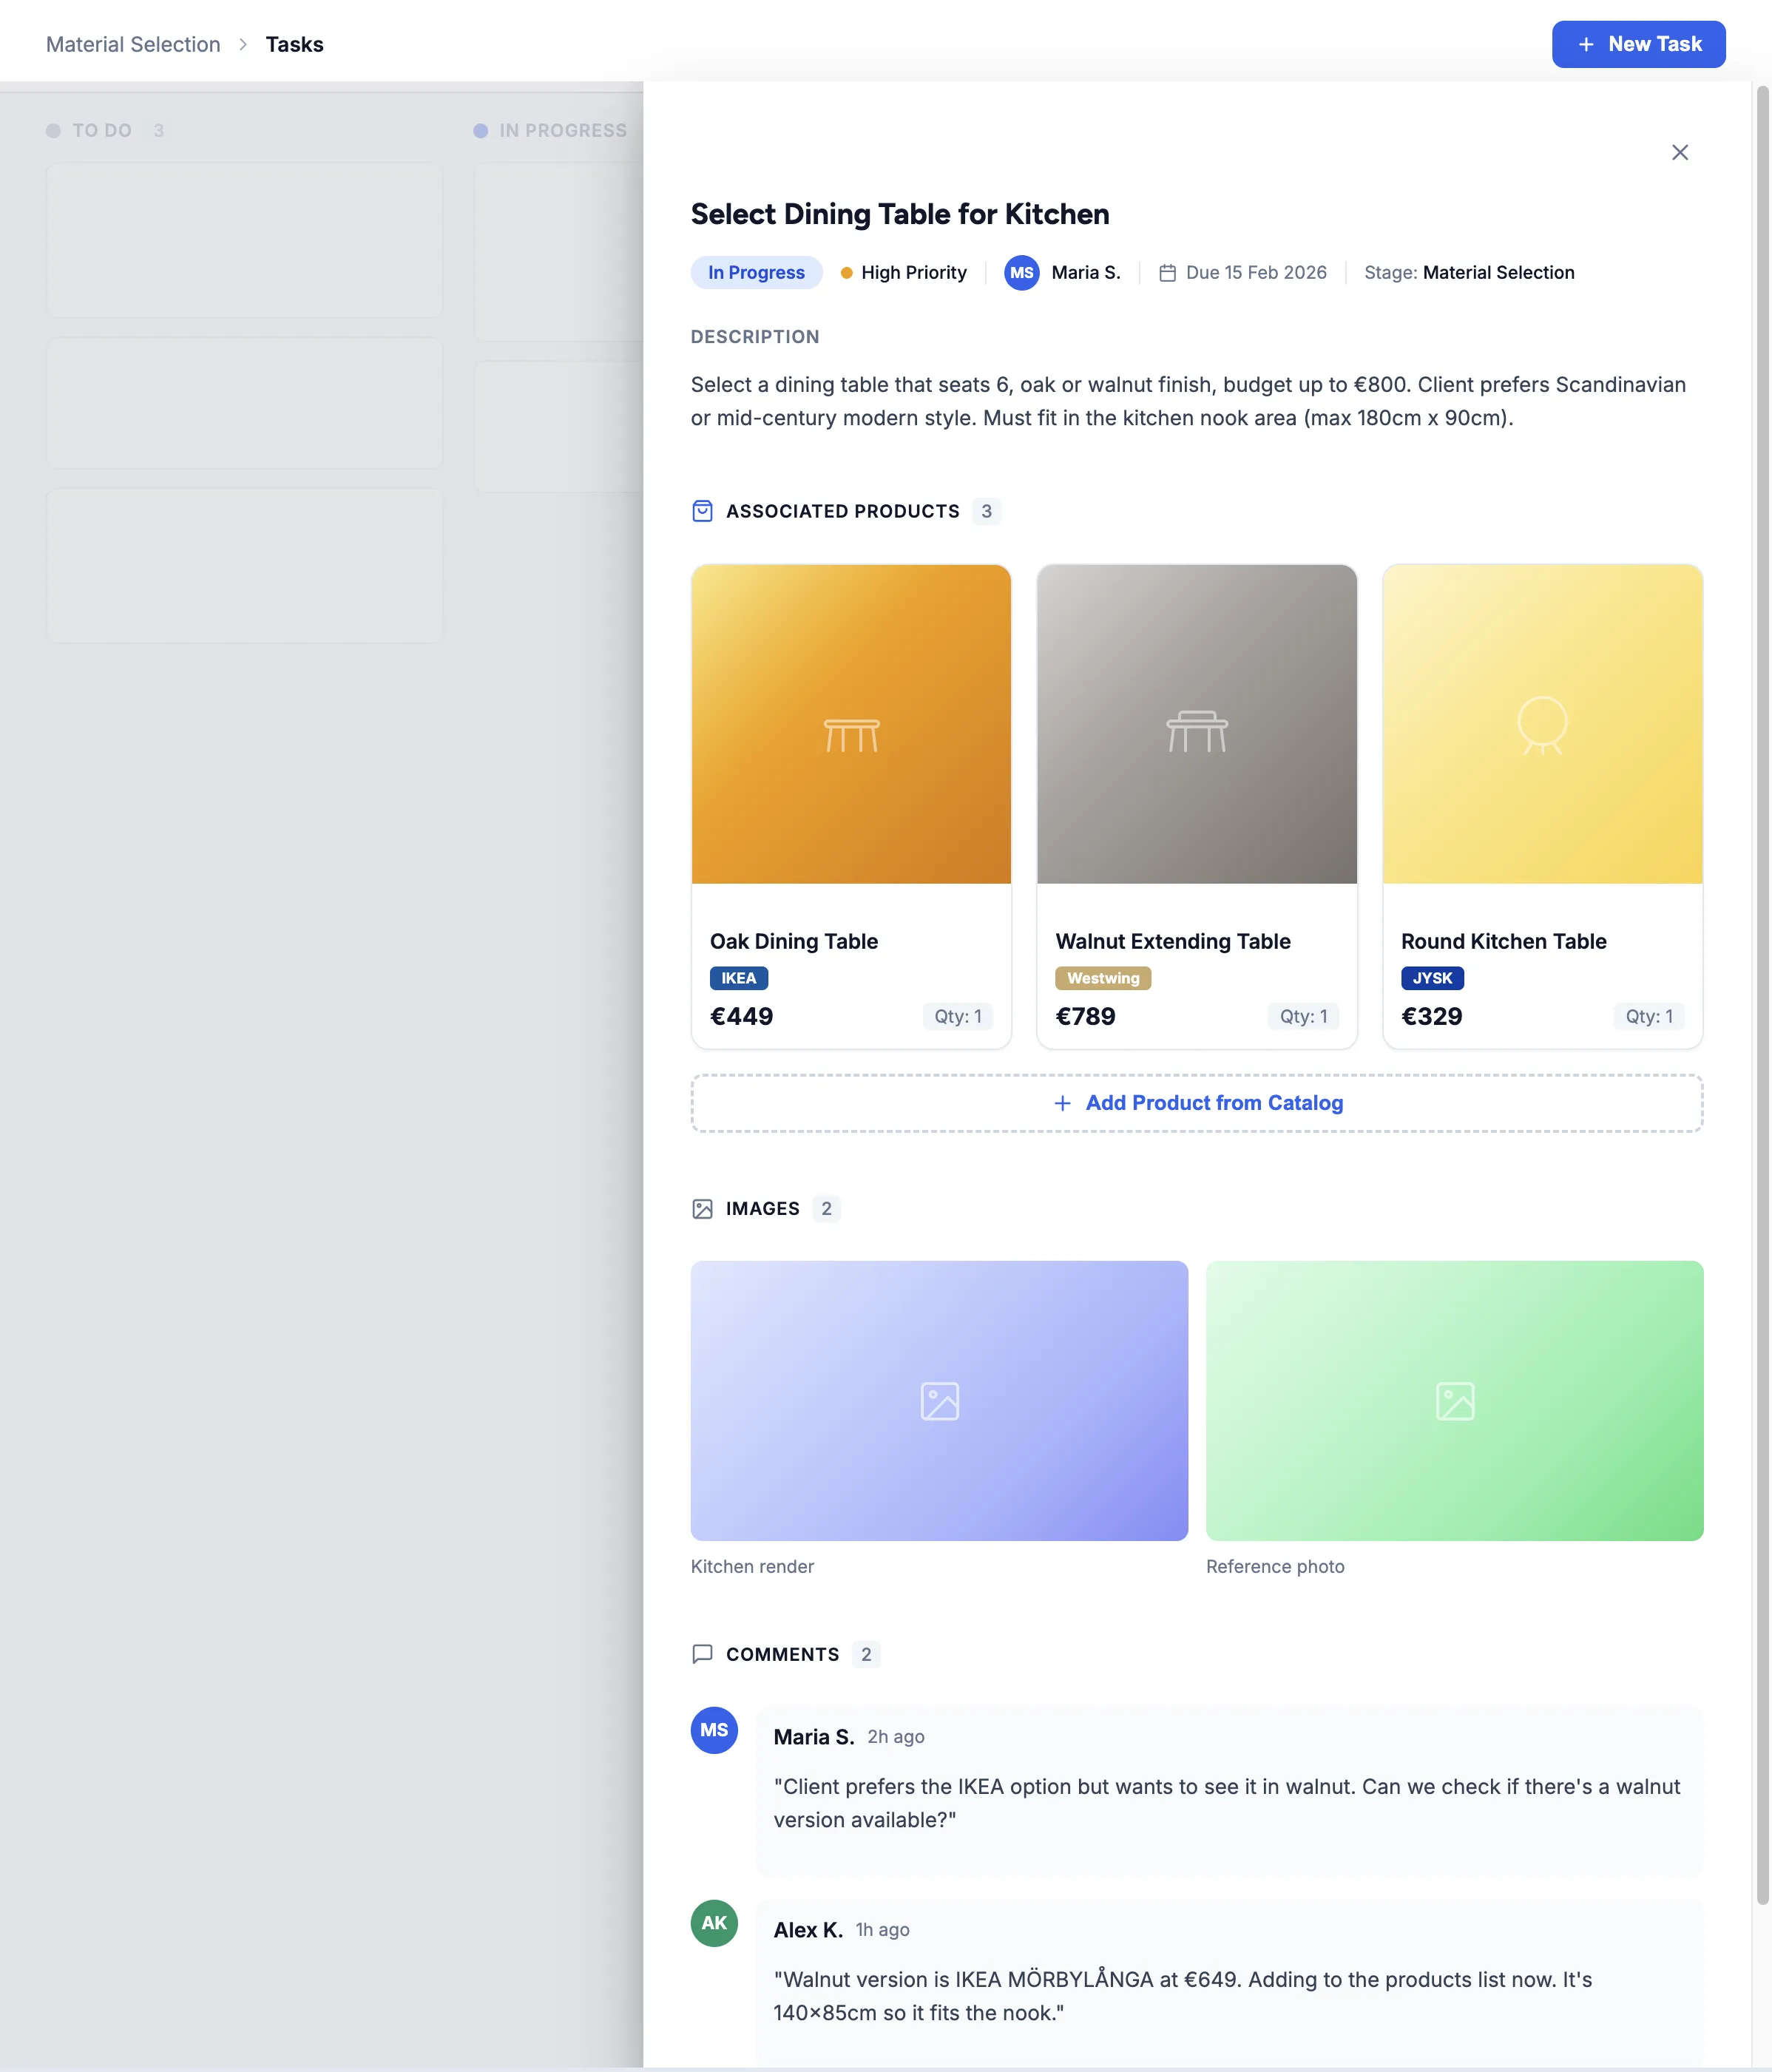Screen dimensions: 1772x2072
Task: Open the Reference photo image
Action: coord(1454,1400)
